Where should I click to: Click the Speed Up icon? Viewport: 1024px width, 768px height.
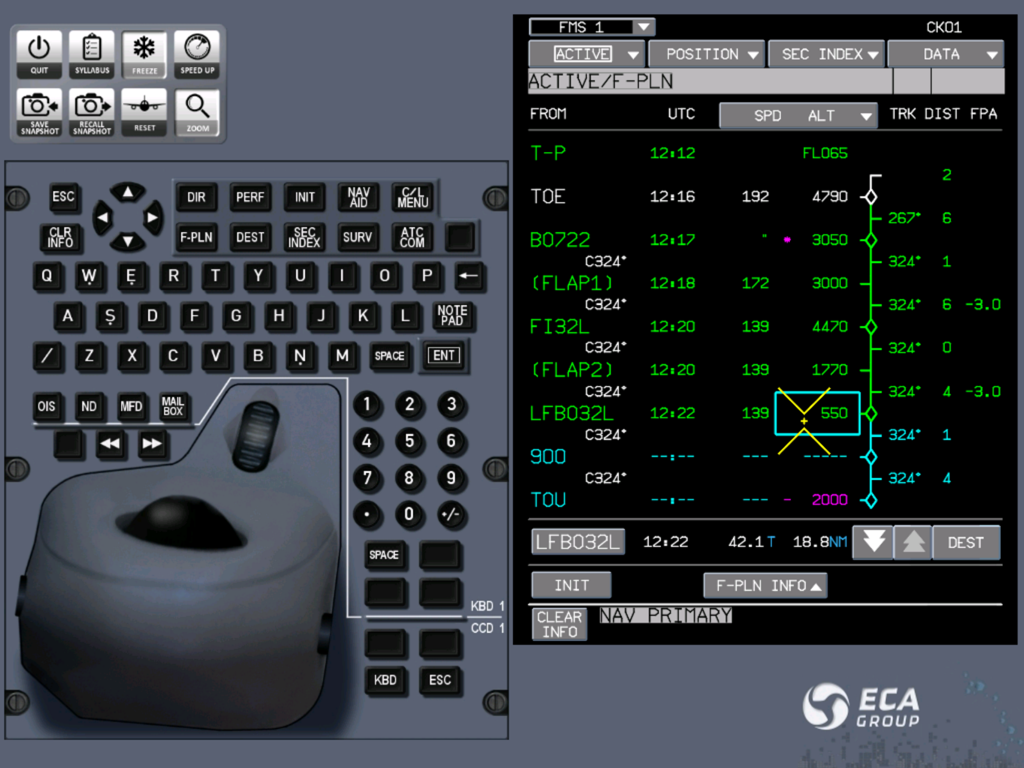[x=197, y=54]
